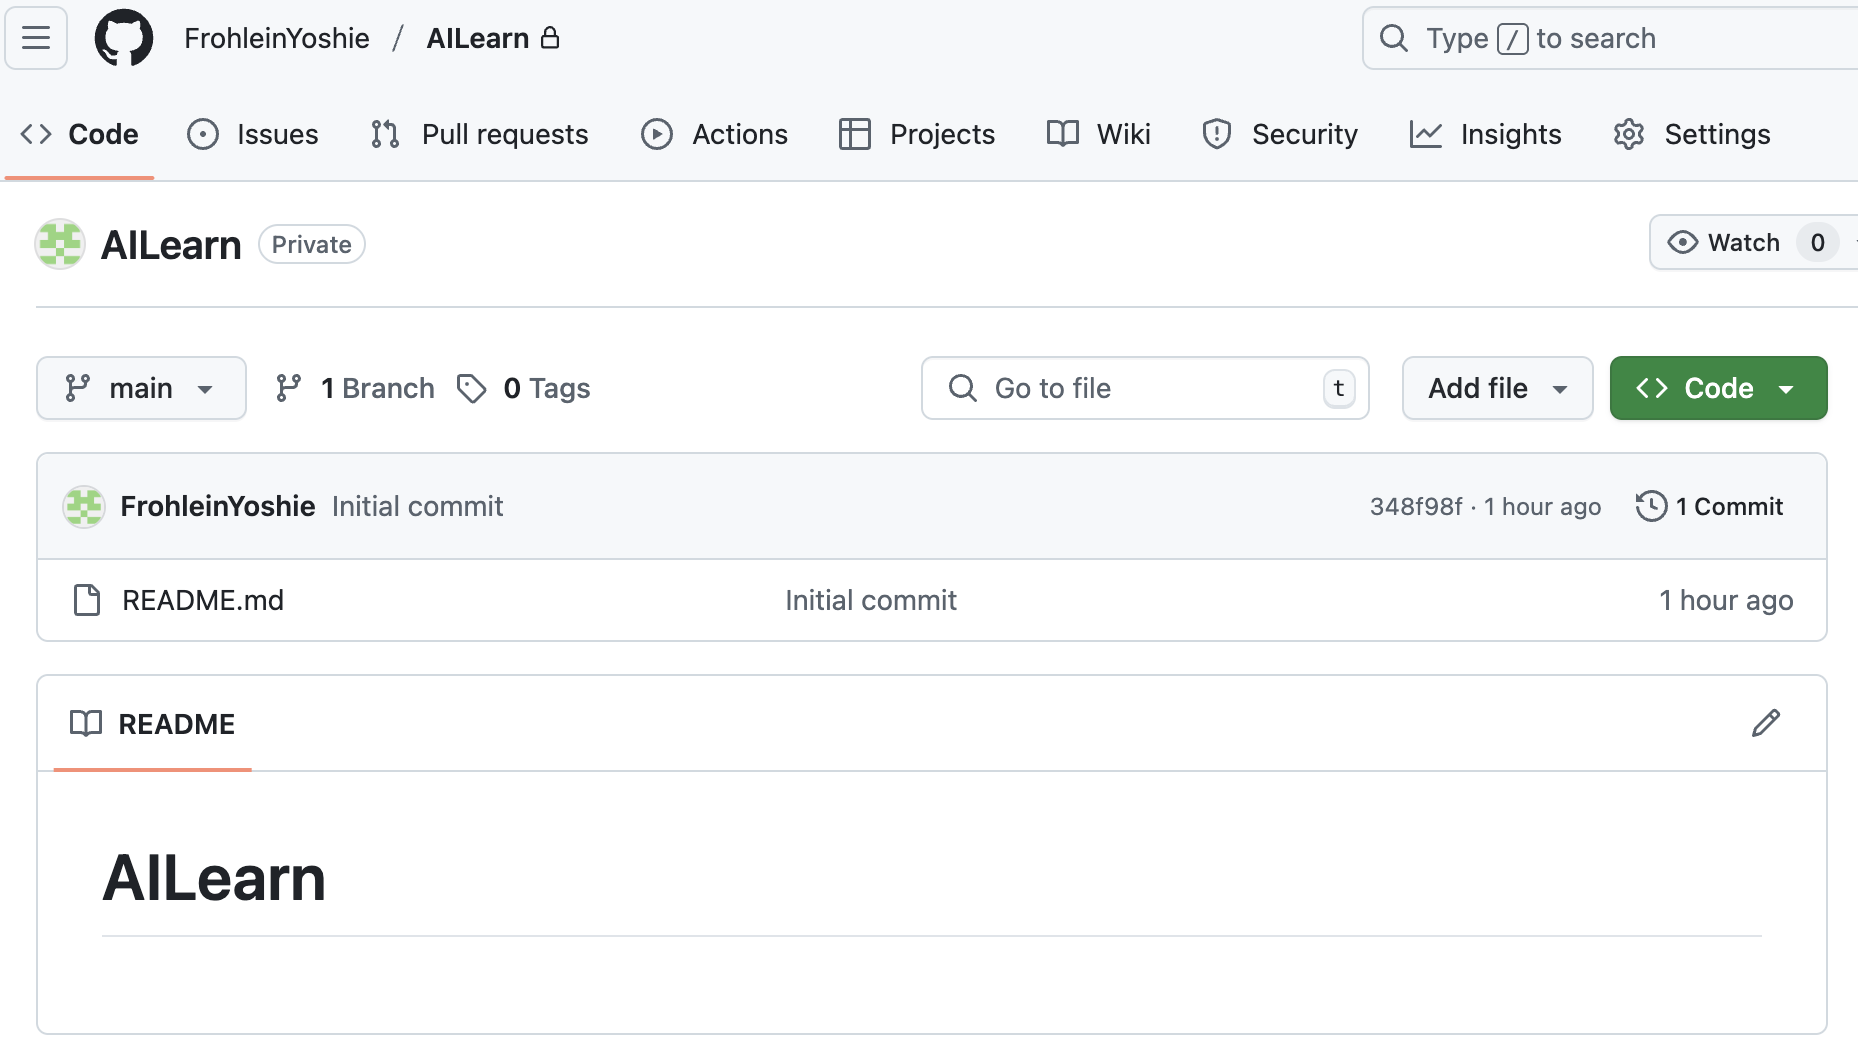Screen dimensions: 1858x1062
Task: Click the history clock icon
Action: [x=1651, y=506]
